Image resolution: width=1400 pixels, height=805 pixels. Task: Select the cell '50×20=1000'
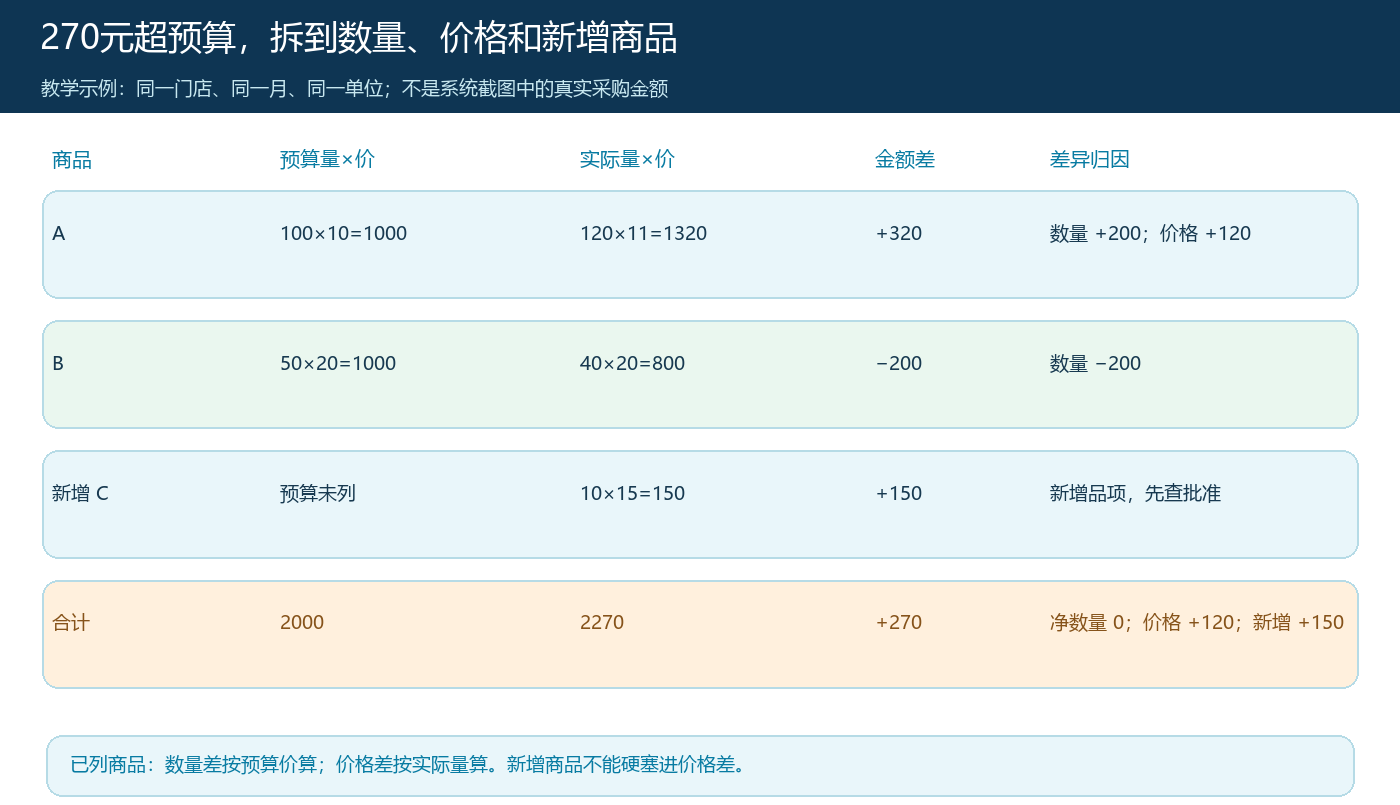338,364
